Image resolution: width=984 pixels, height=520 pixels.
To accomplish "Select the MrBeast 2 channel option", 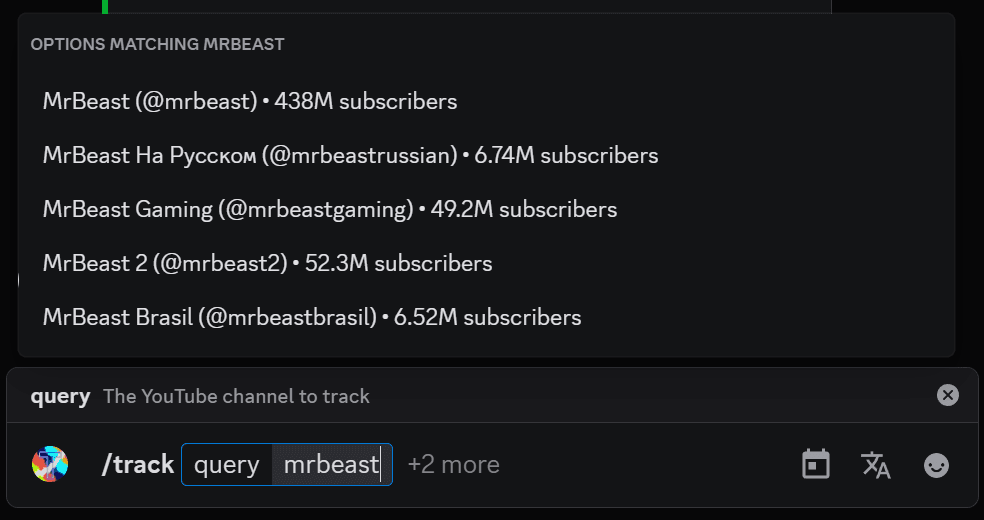I will click(x=267, y=263).
